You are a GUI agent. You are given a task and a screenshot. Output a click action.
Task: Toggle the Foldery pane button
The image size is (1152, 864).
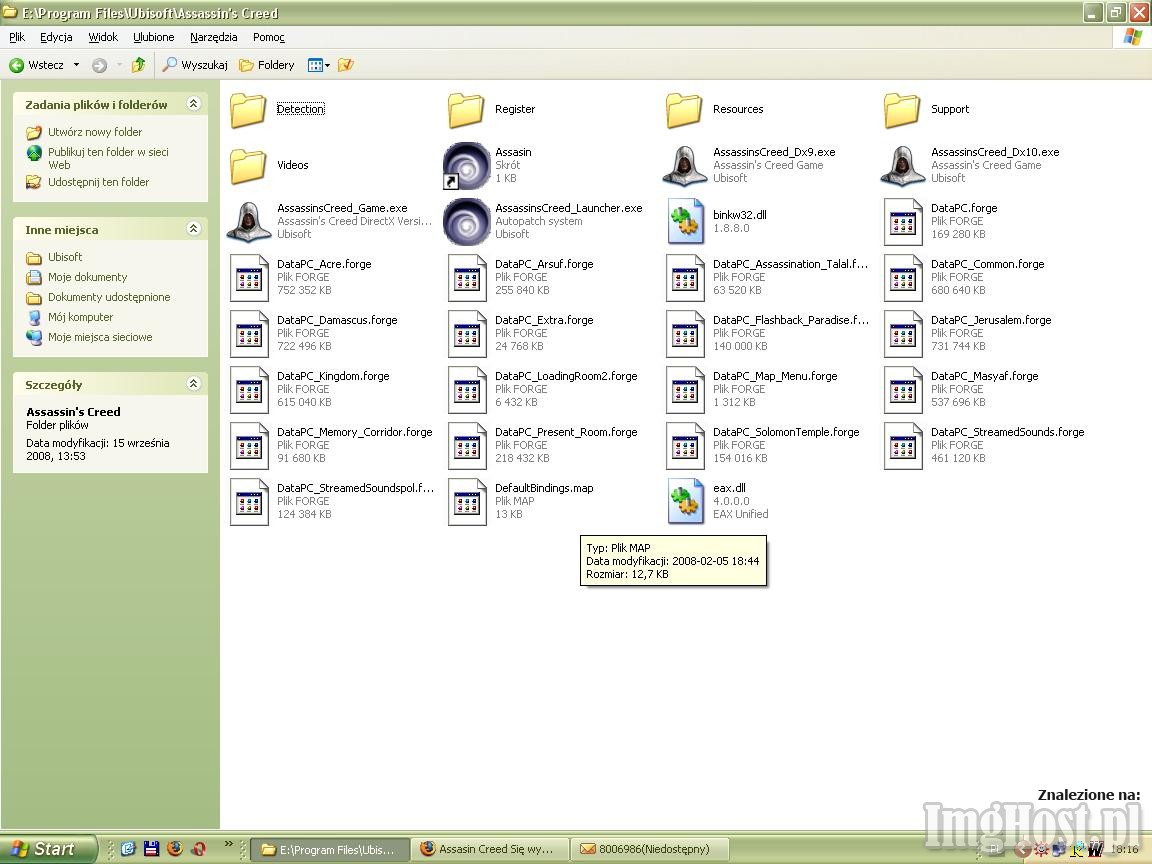267,65
